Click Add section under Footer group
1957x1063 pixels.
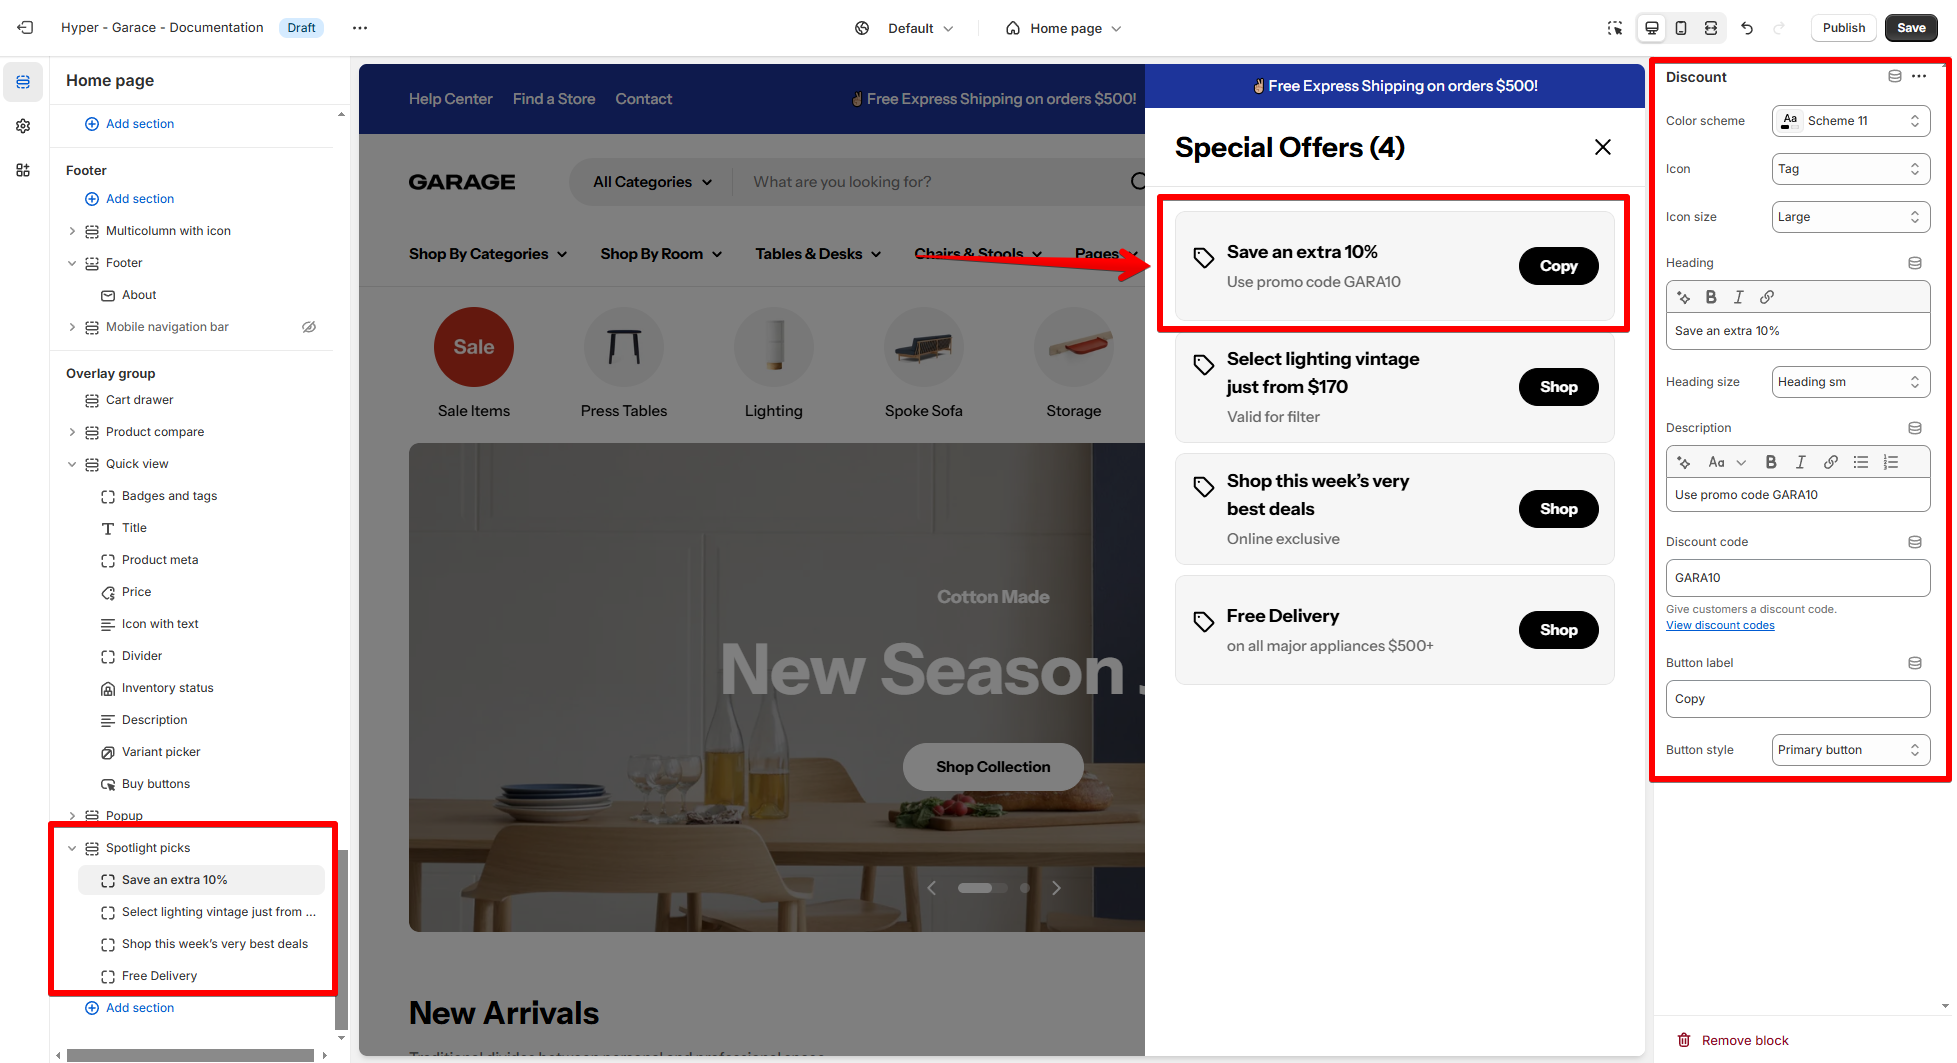(x=129, y=199)
